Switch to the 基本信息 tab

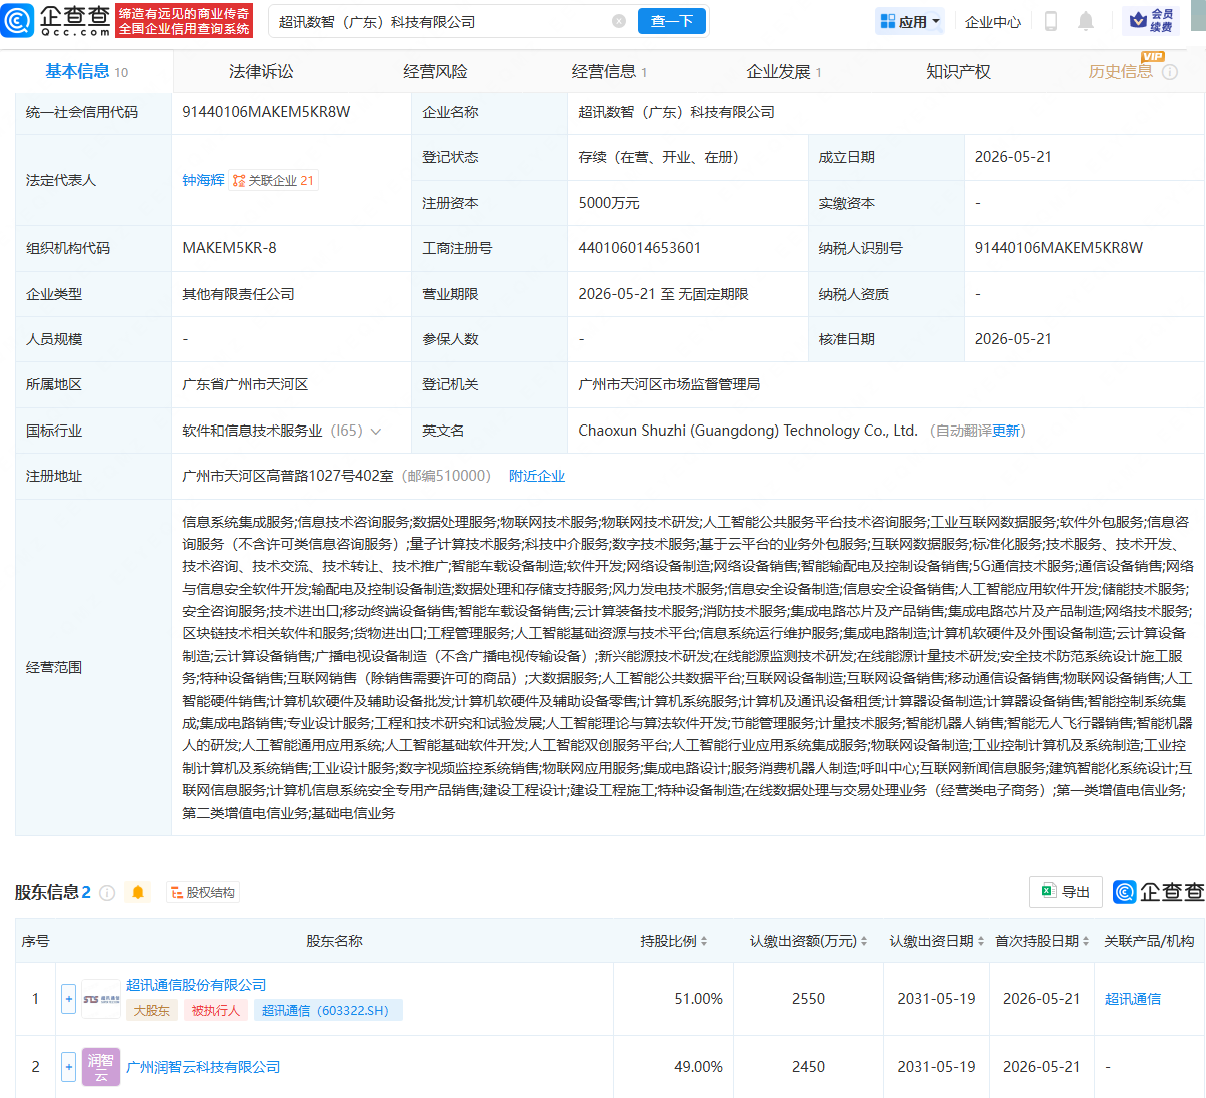(87, 72)
